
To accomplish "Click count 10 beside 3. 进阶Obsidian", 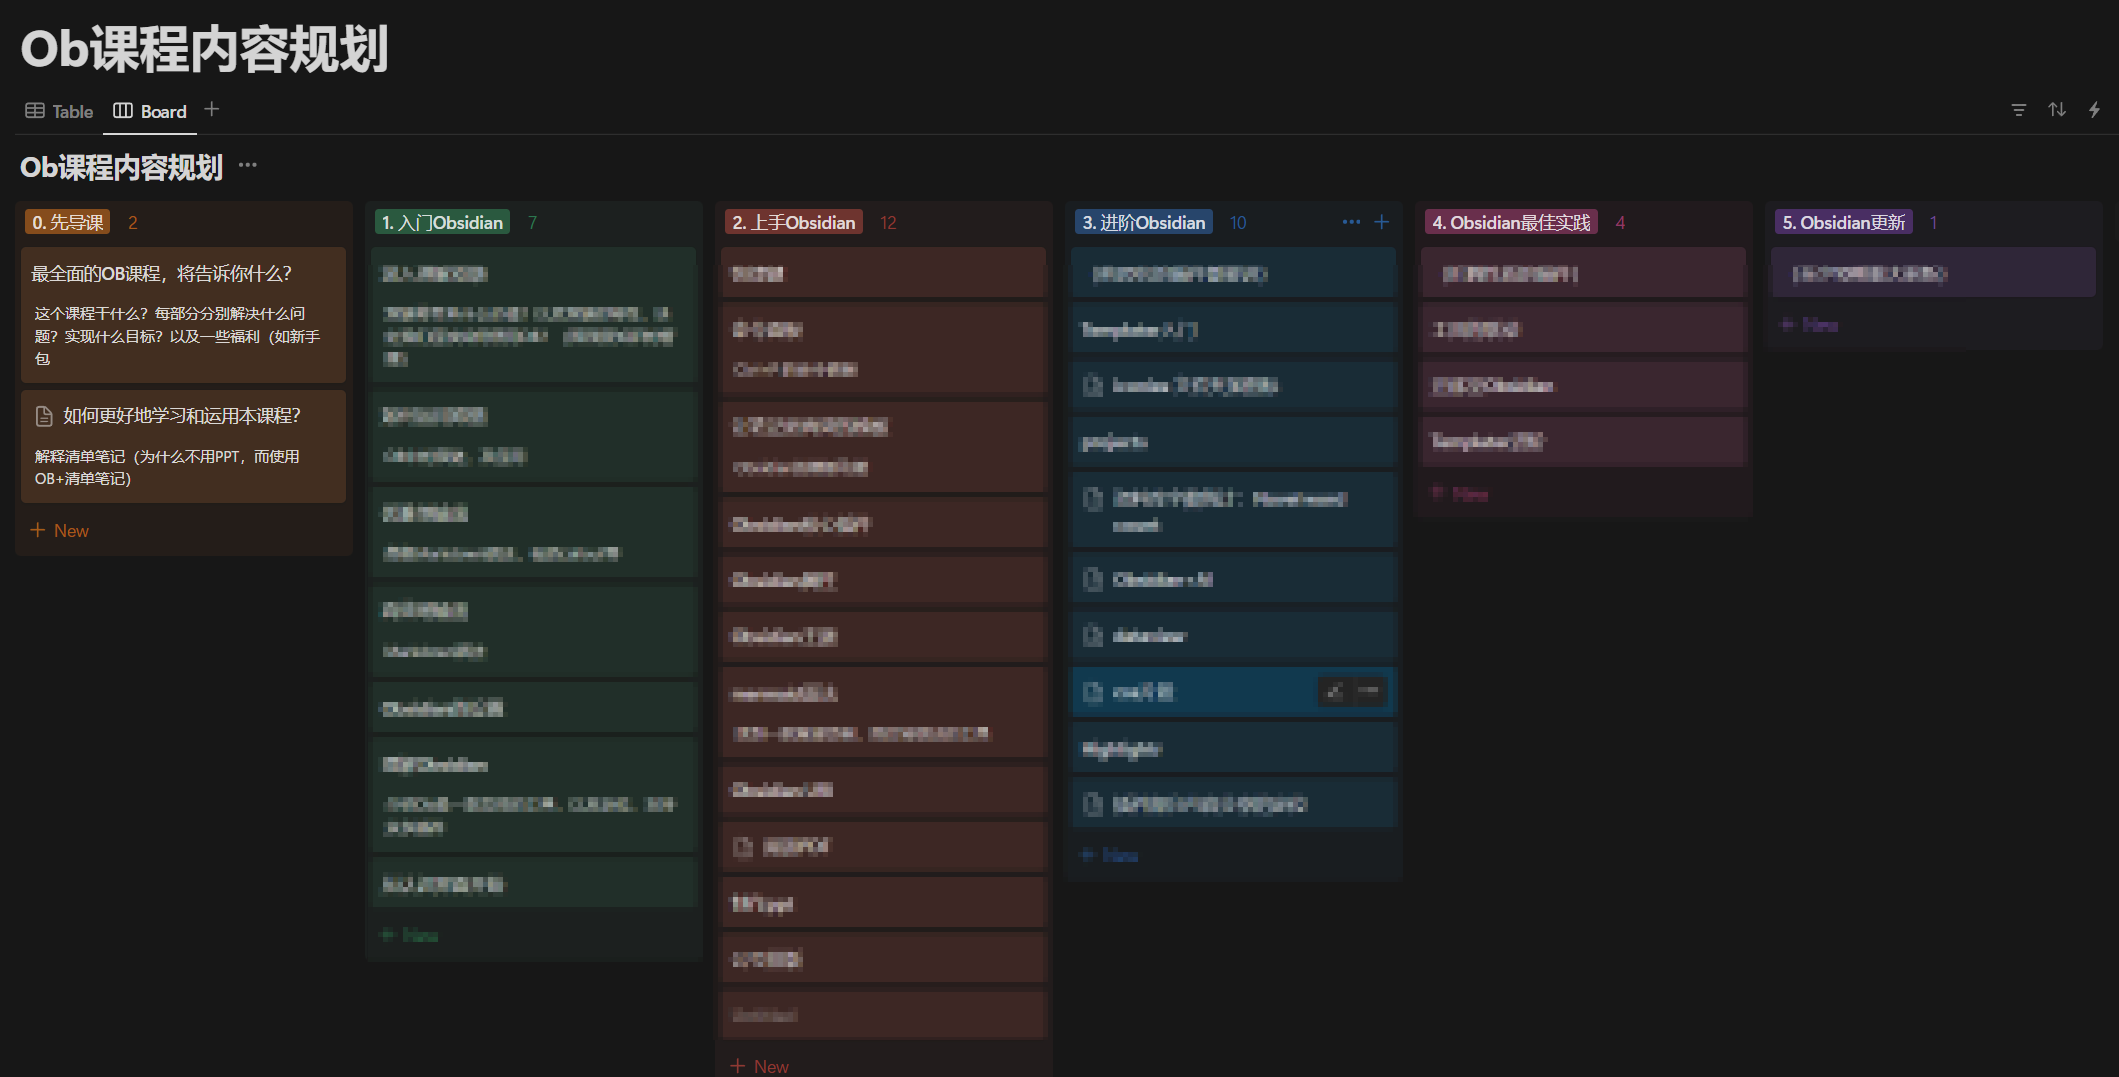I will coord(1238,222).
